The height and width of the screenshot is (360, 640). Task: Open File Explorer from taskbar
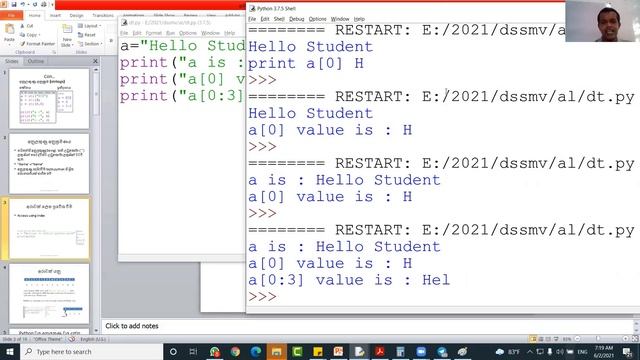coord(276,351)
